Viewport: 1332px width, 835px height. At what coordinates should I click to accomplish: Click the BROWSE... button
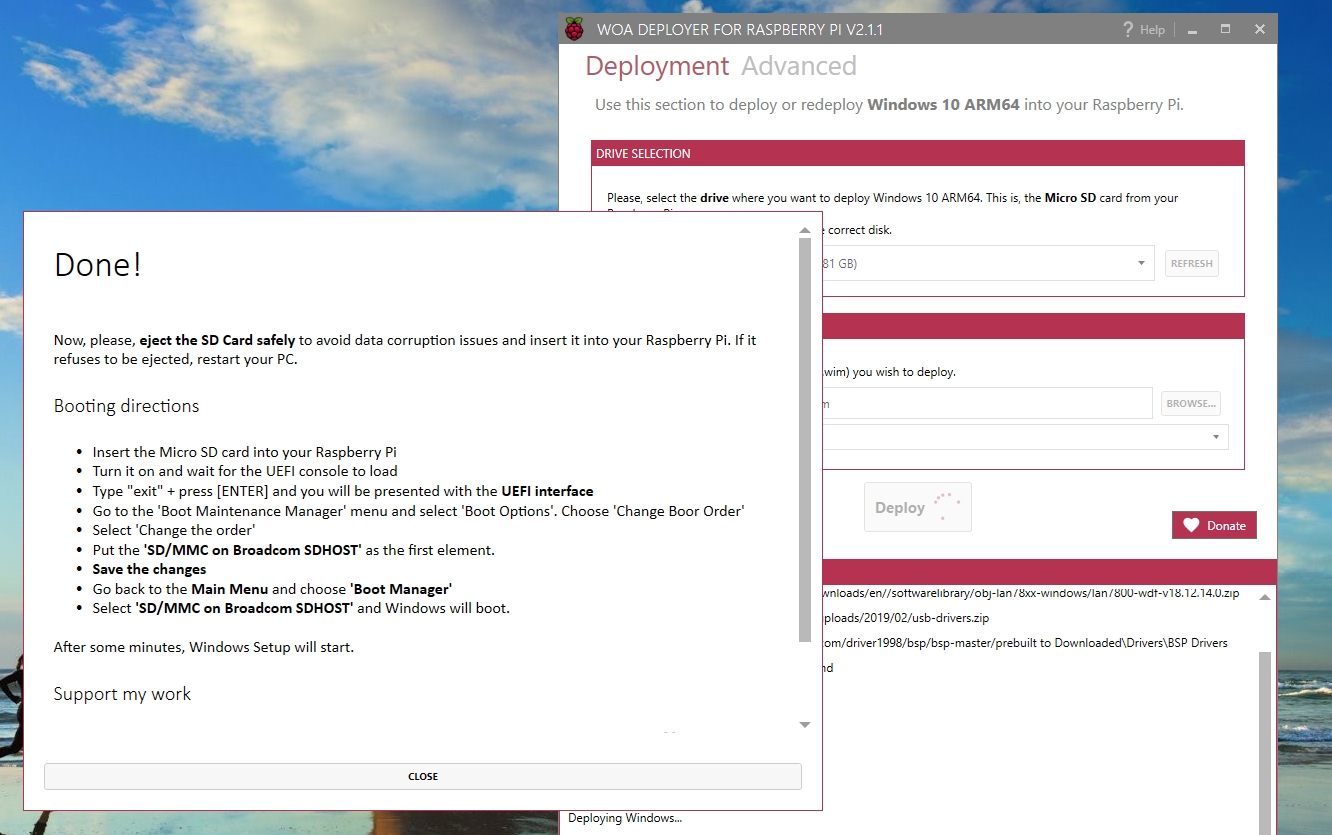click(1191, 403)
